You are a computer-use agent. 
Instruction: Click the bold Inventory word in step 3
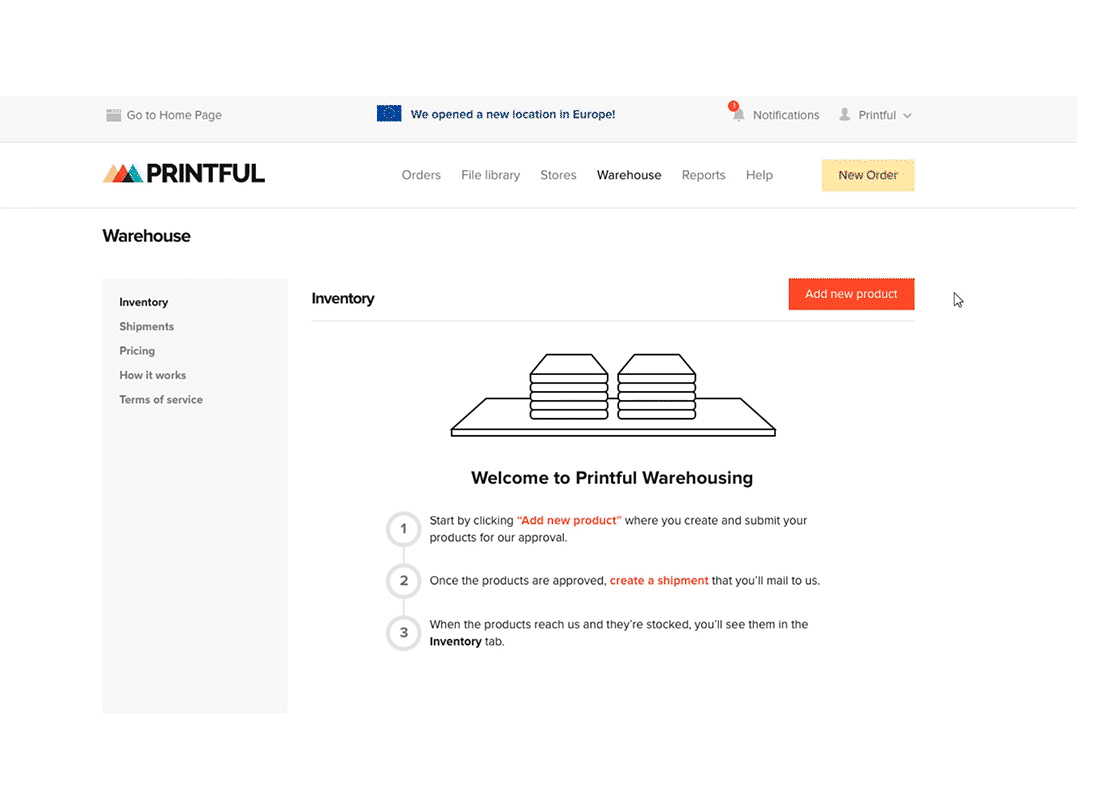pyautogui.click(x=455, y=642)
